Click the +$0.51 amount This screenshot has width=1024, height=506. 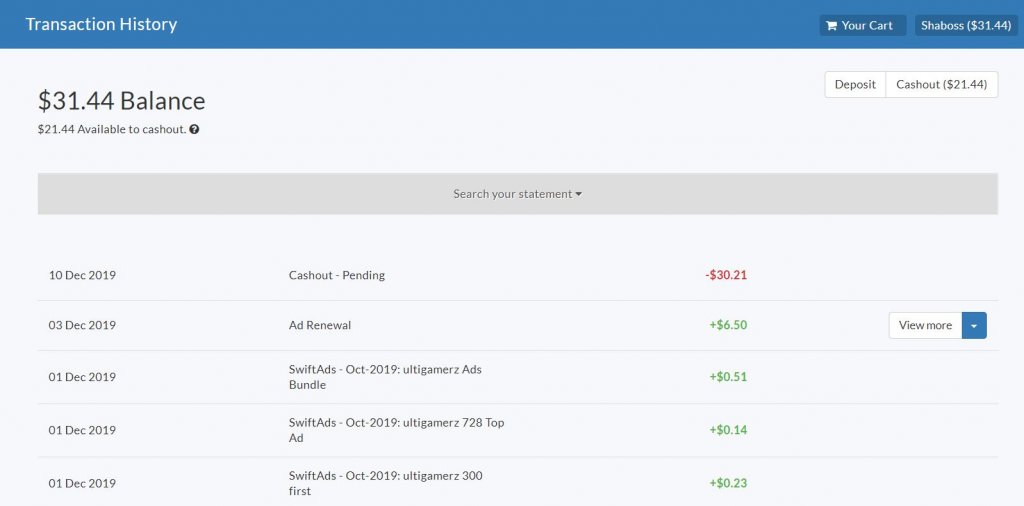(x=728, y=377)
